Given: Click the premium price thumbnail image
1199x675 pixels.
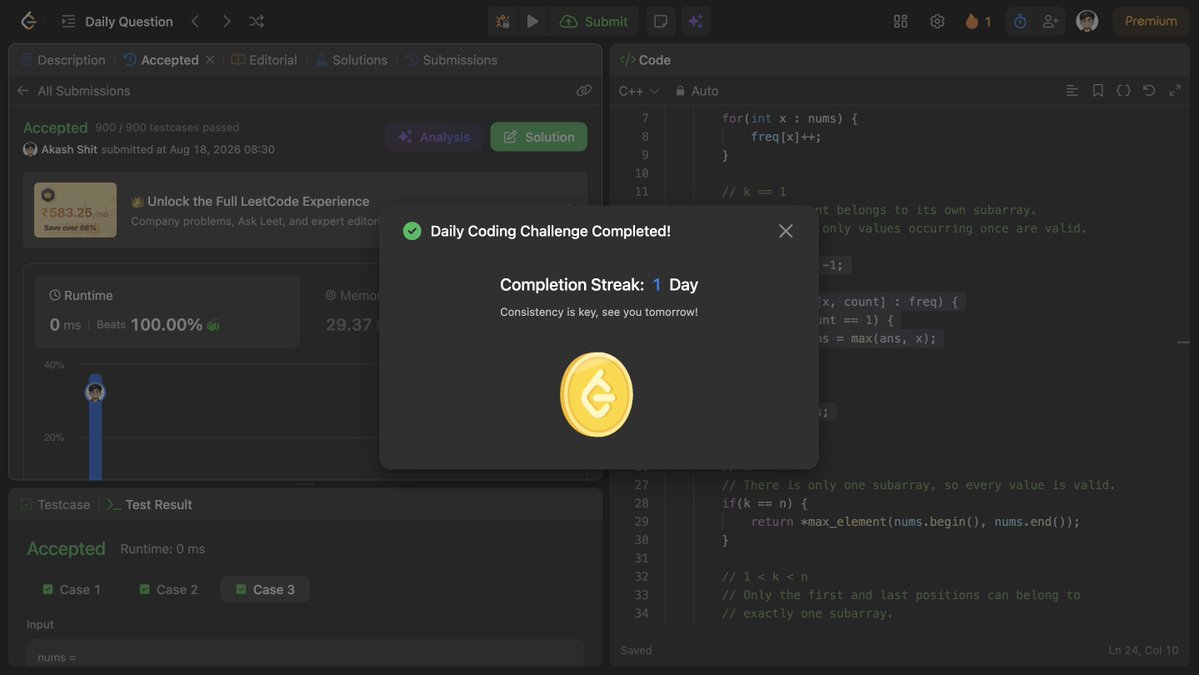Looking at the screenshot, I should tap(75, 209).
